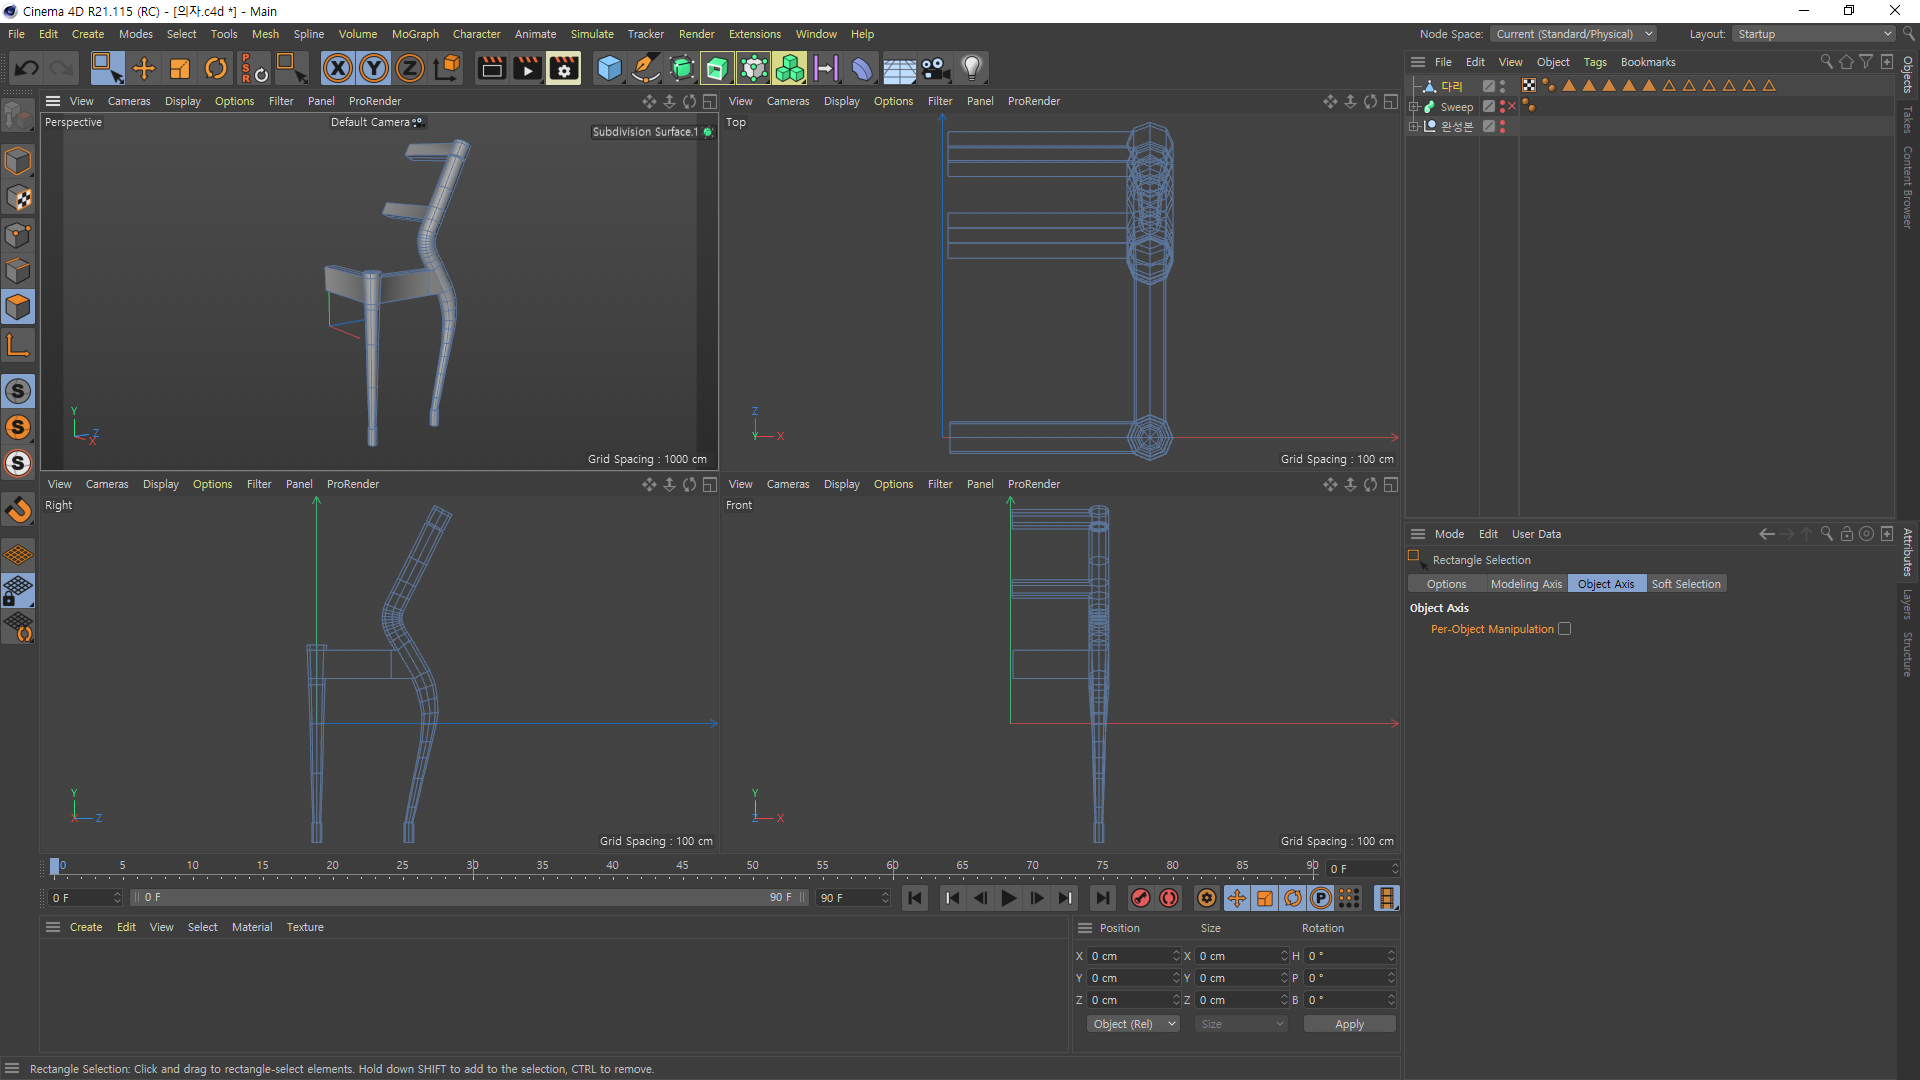Open Edit Render Settings icon

pyautogui.click(x=564, y=68)
